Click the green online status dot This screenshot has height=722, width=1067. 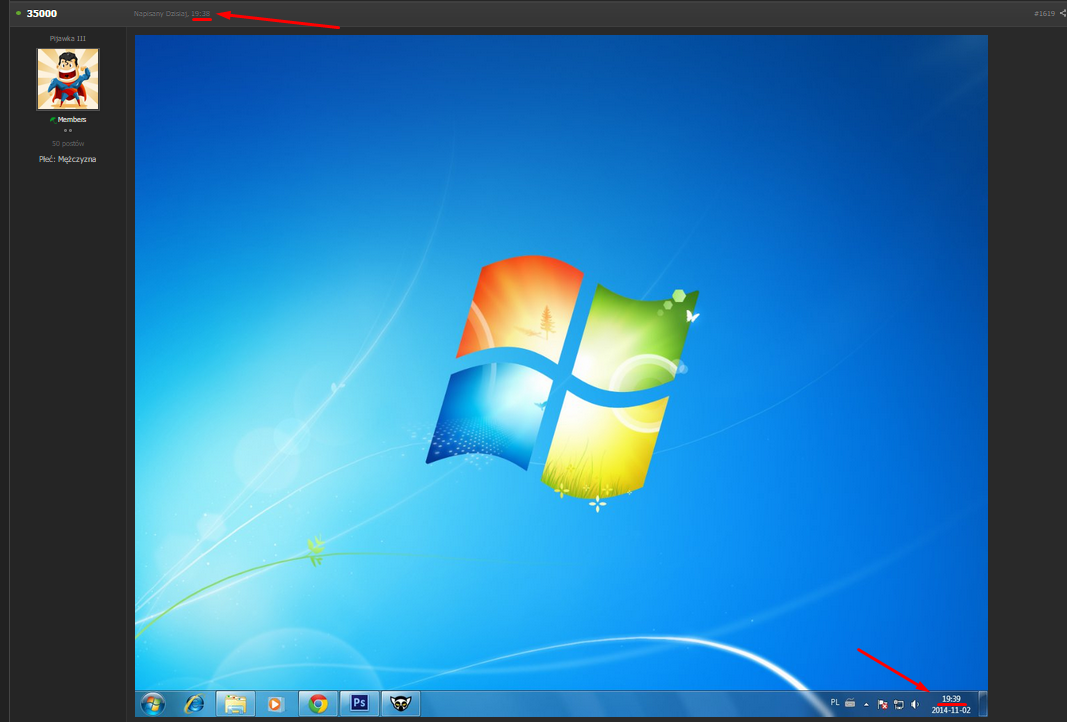(x=18, y=13)
